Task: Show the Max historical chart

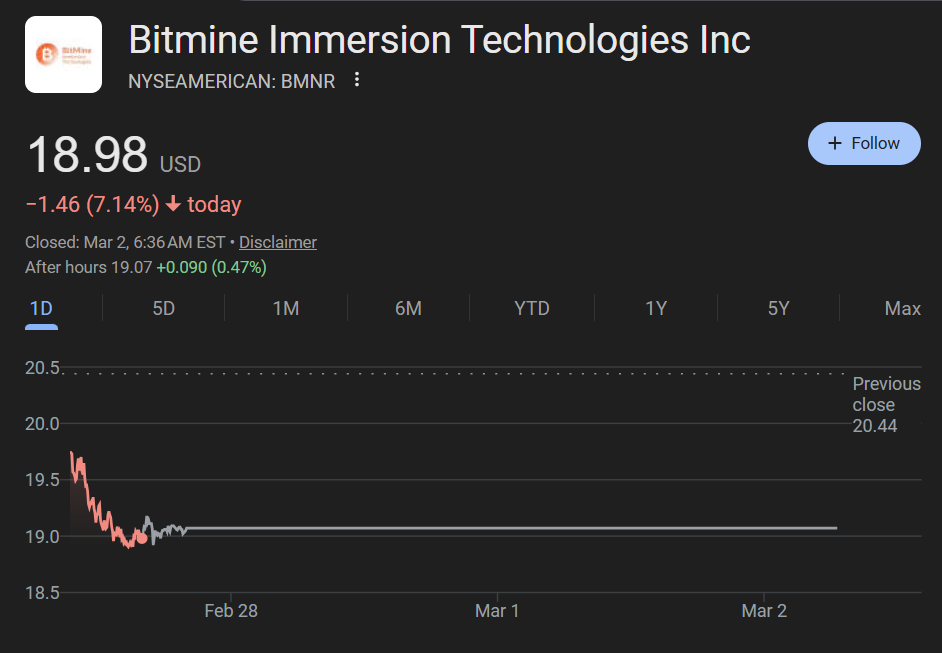Action: tap(902, 308)
